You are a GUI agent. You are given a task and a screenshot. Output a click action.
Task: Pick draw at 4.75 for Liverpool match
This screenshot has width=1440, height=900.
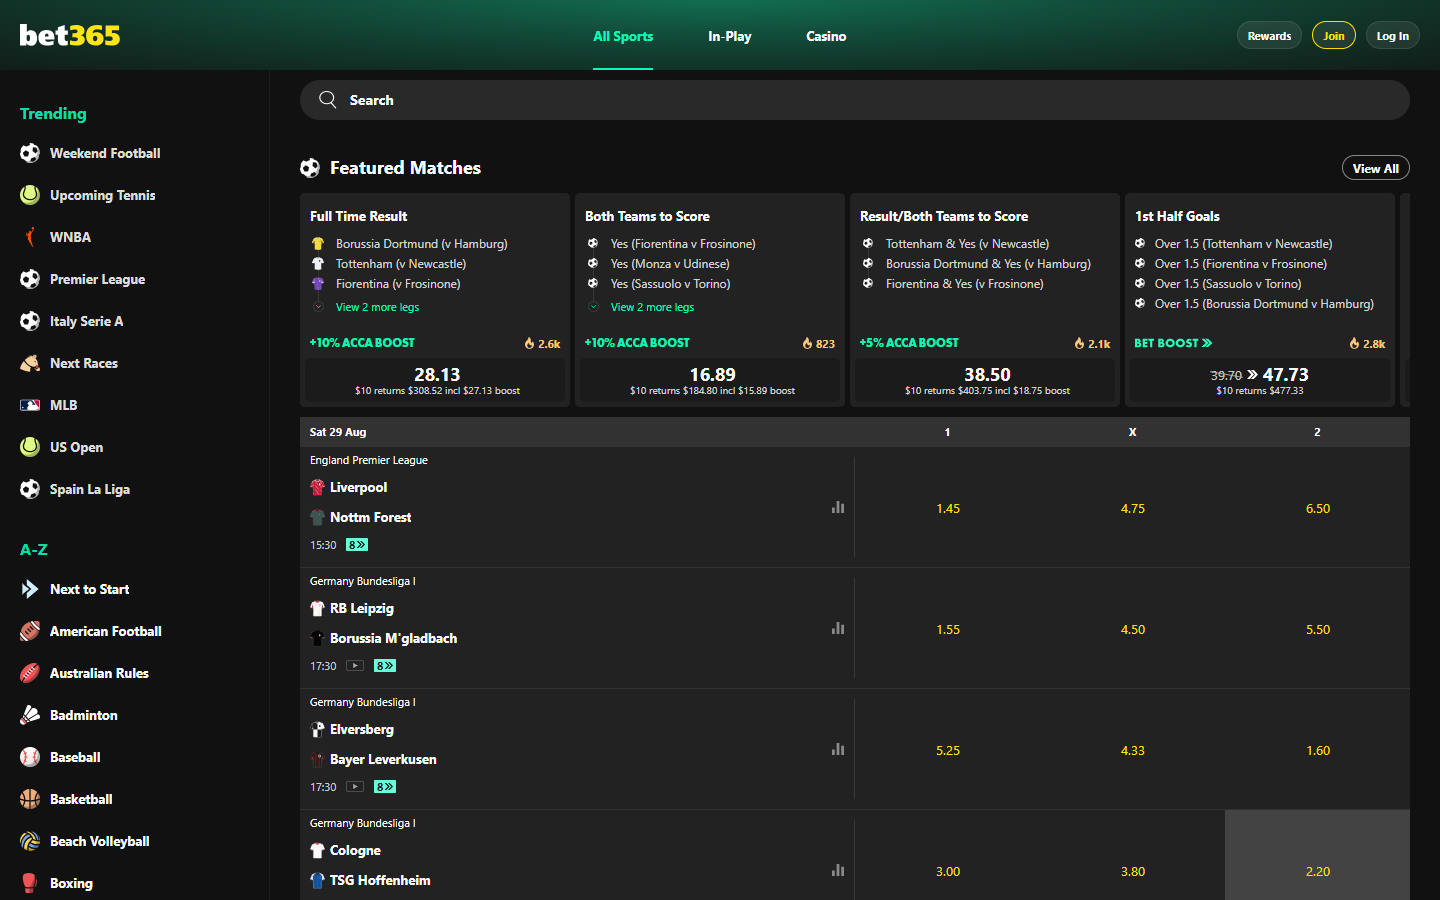point(1133,508)
